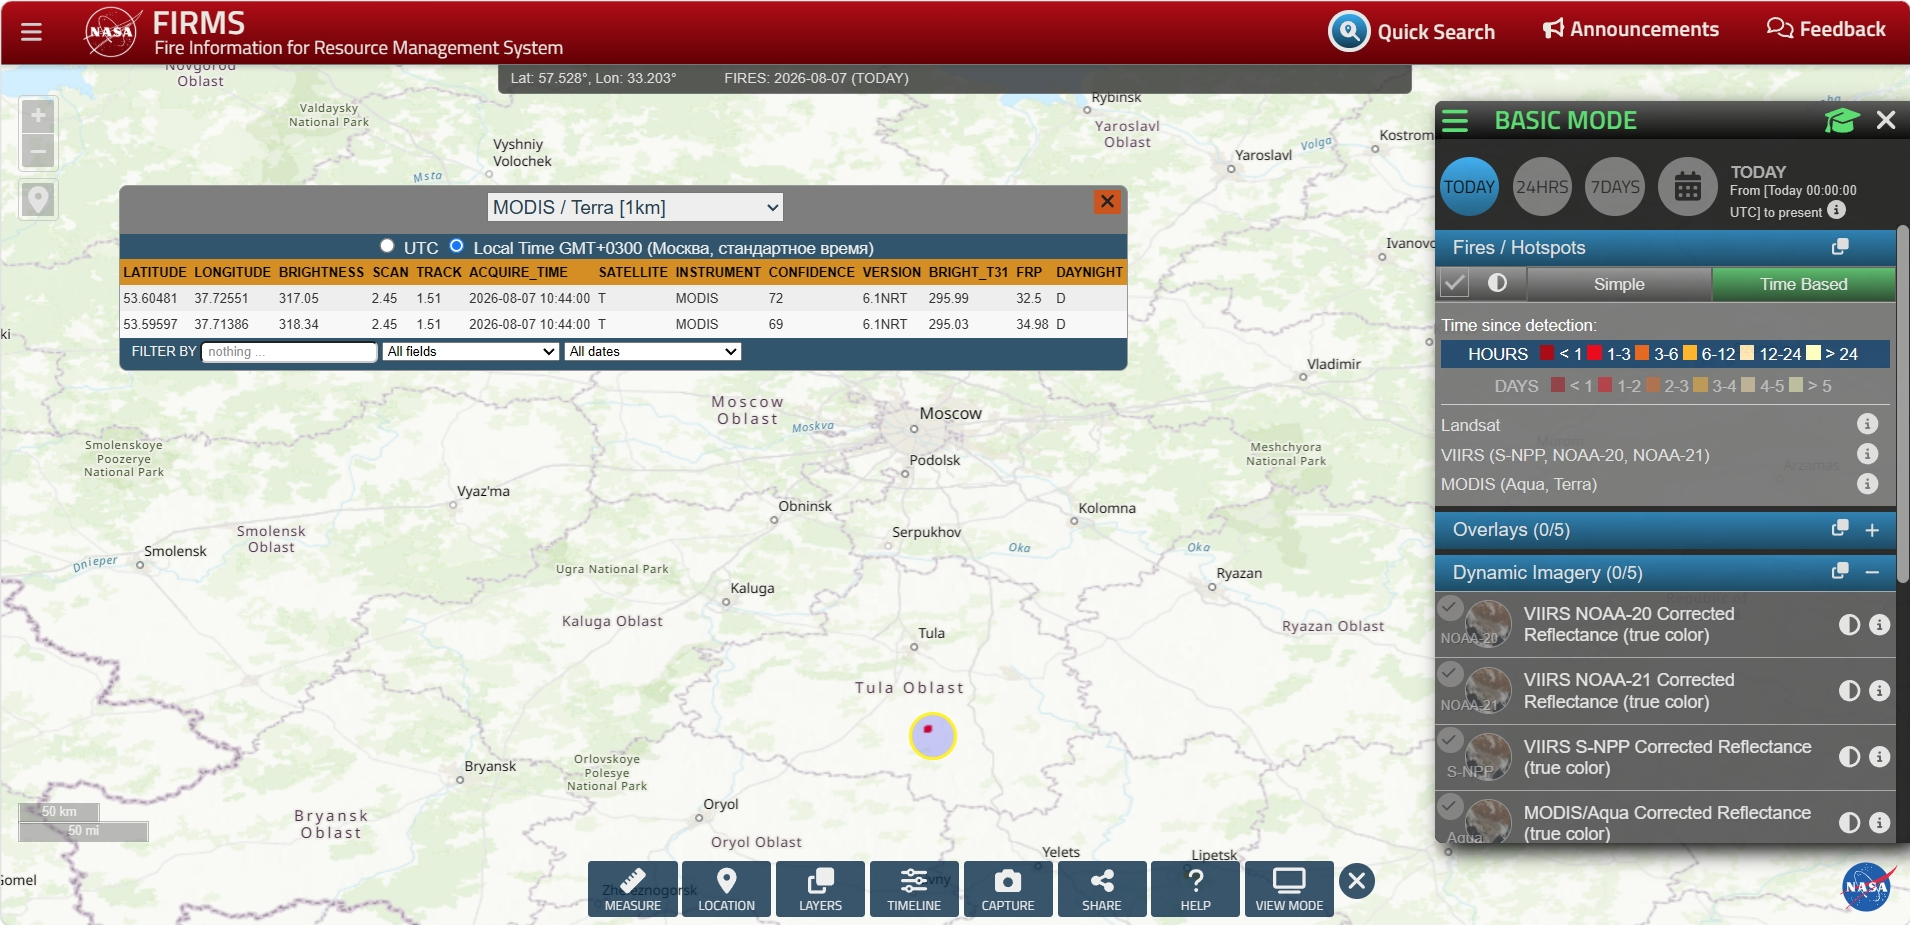The height and width of the screenshot is (925, 1910).
Task: Close the bottom toolbar
Action: pos(1357,881)
